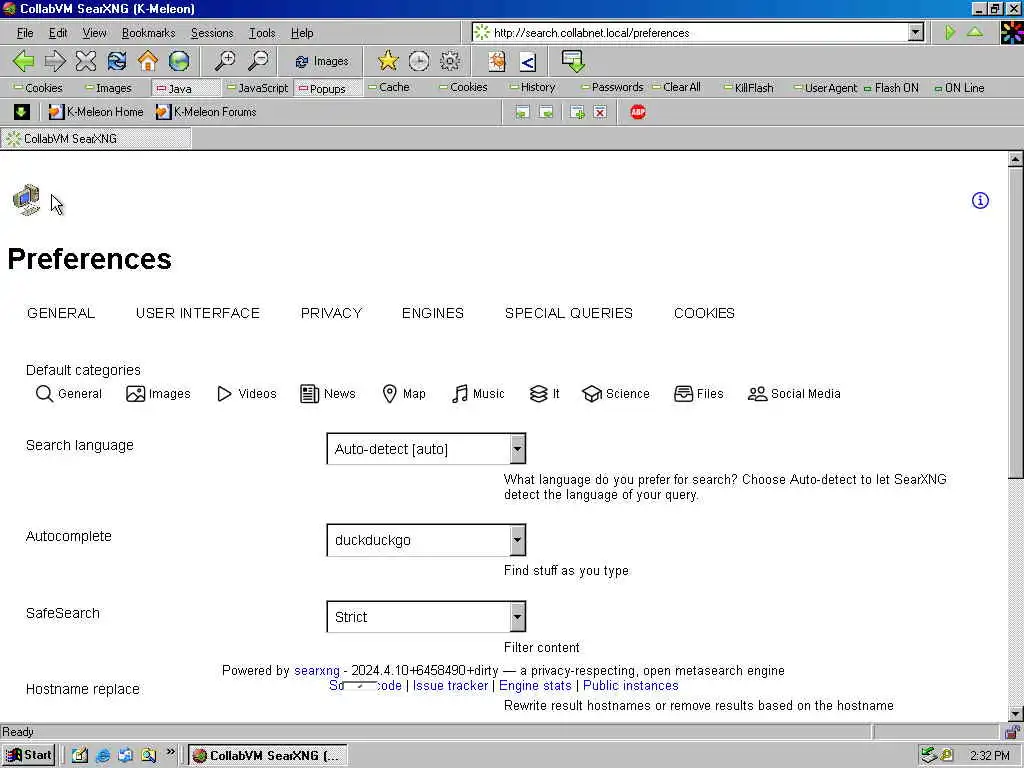
Task: Toggle the Flash ON switch
Action: click(891, 88)
